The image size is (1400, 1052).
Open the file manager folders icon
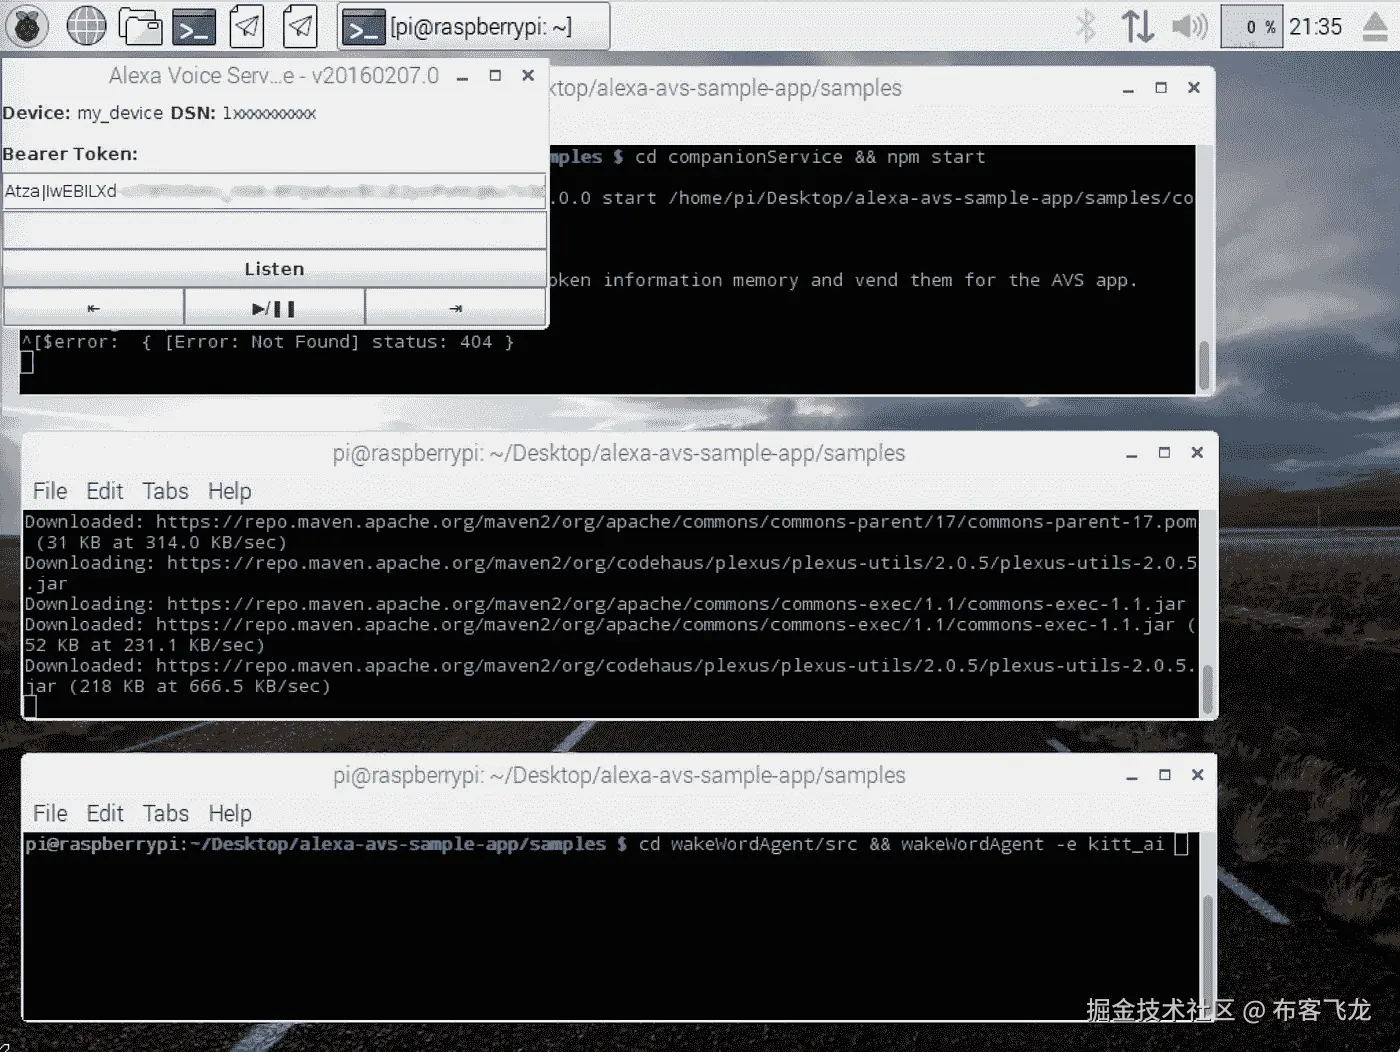coord(140,26)
